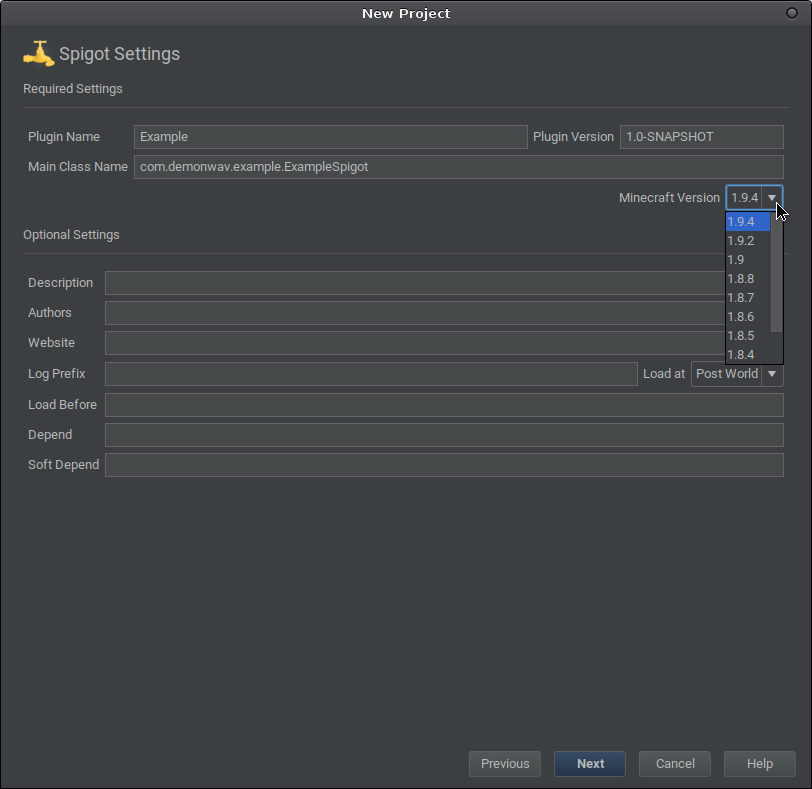Pick version 1.8.6 in dropdown list

pyautogui.click(x=747, y=317)
